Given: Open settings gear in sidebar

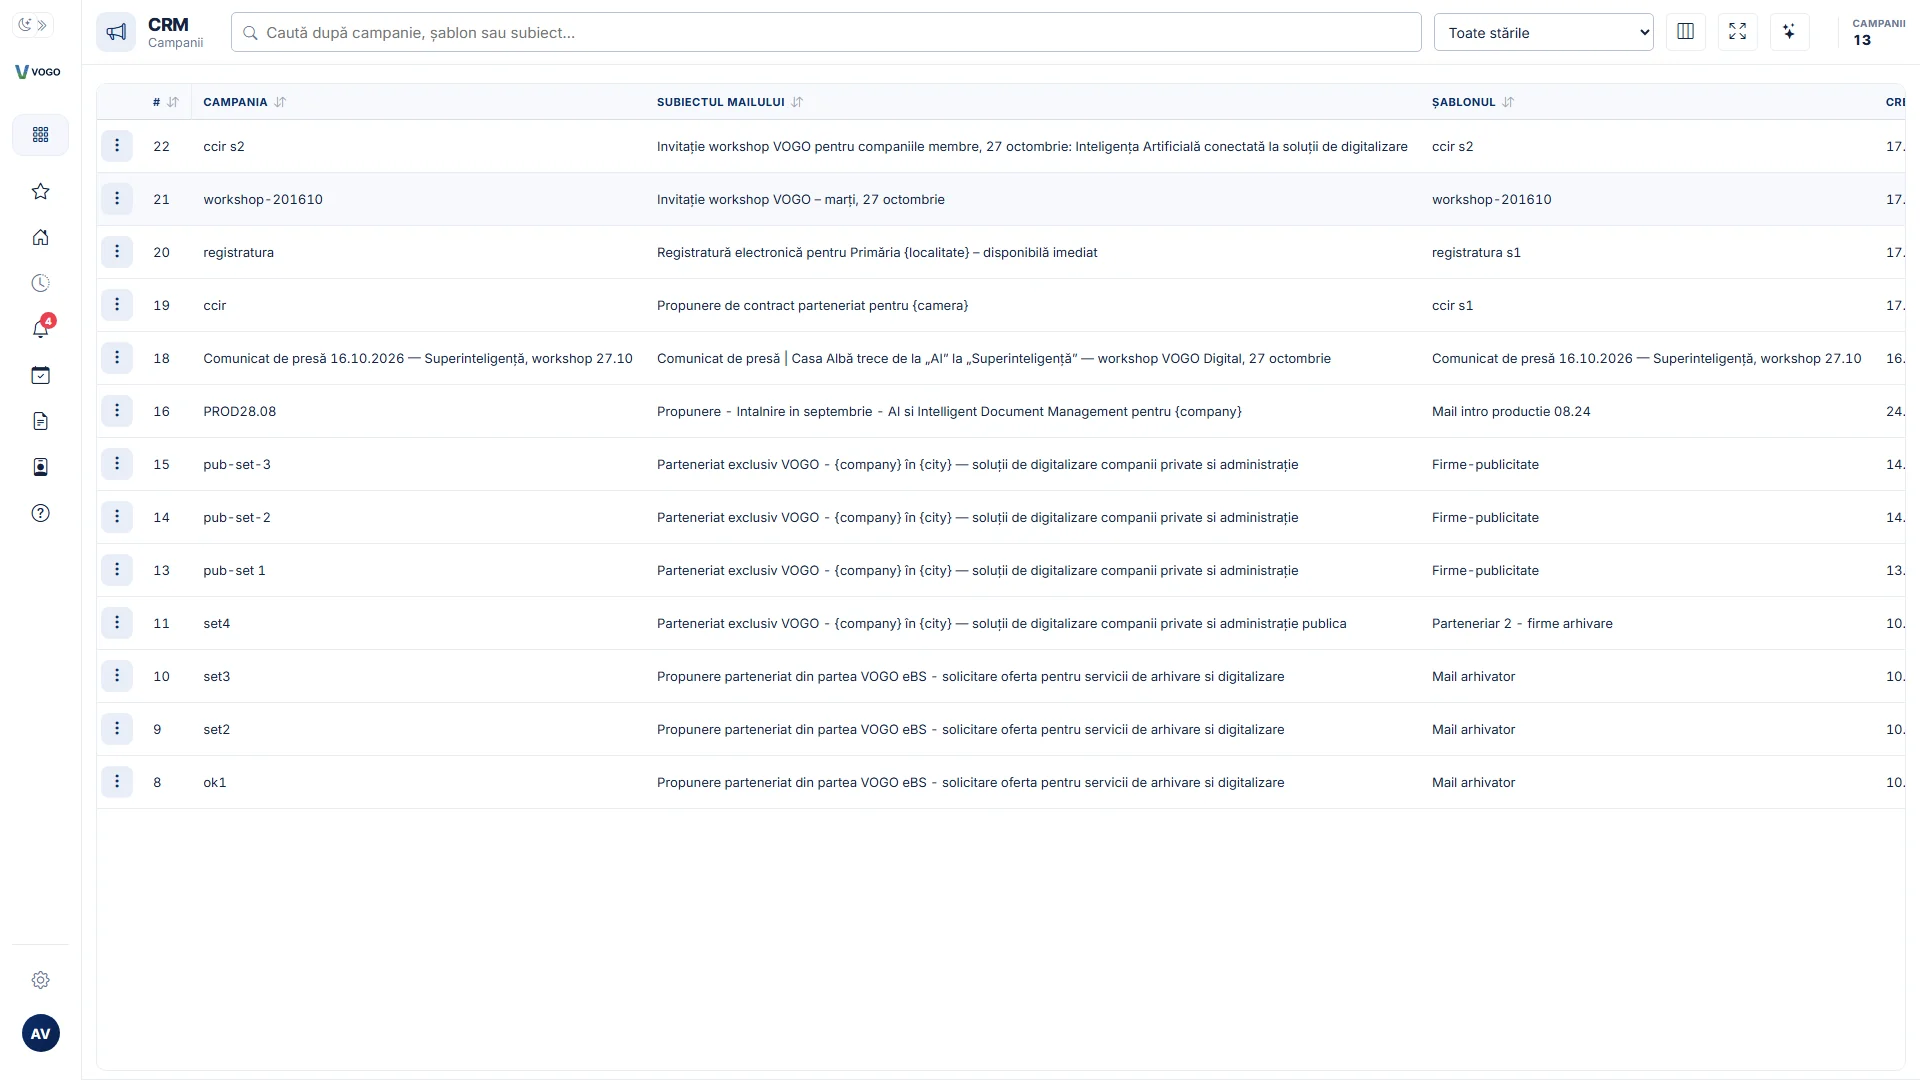Looking at the screenshot, I should click(40, 980).
